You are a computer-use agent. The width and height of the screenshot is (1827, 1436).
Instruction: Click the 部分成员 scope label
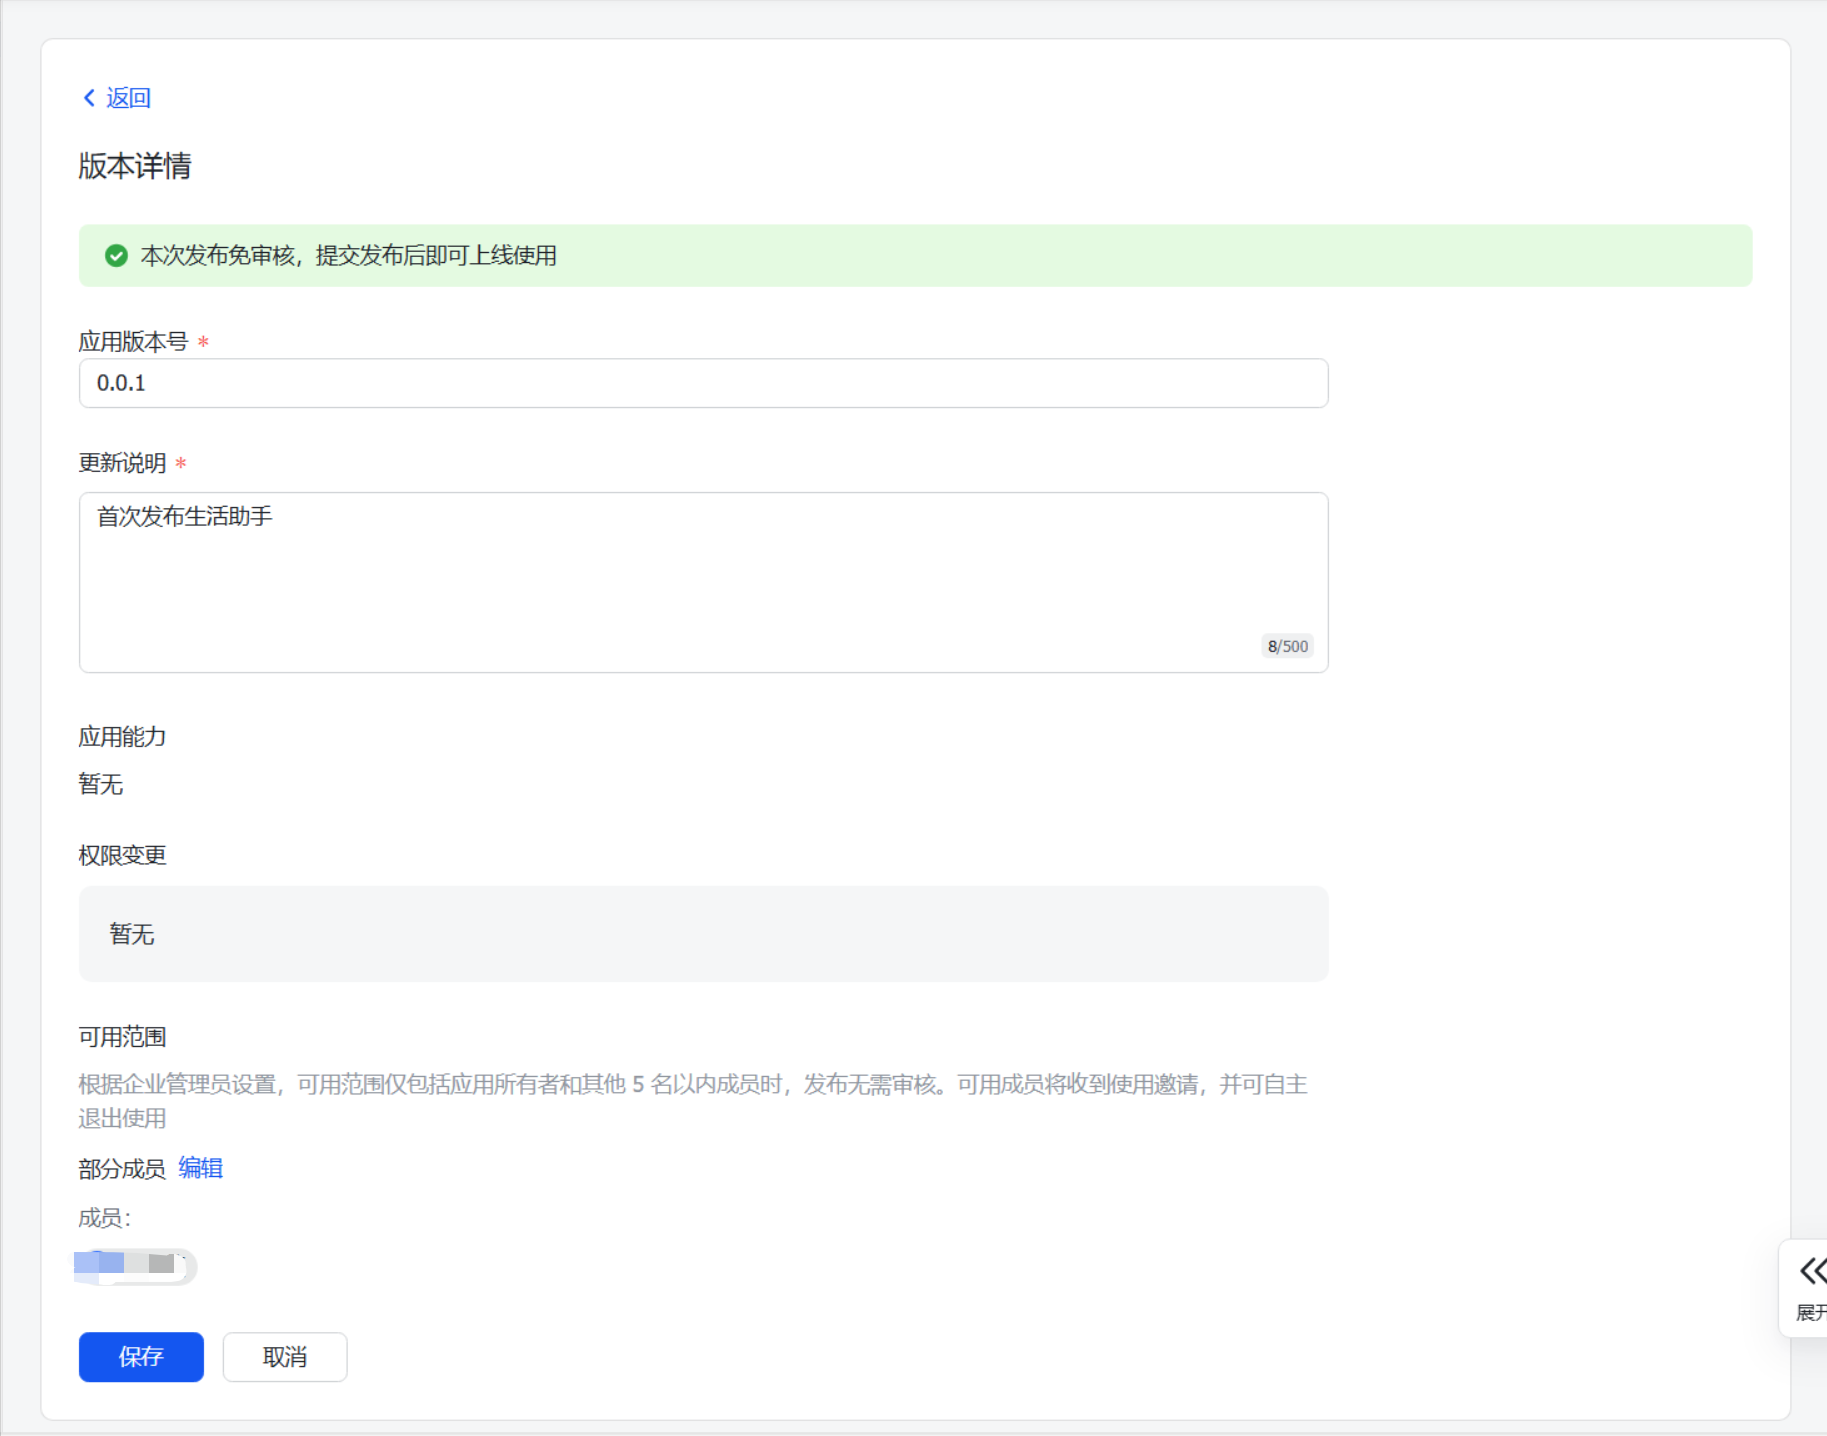pos(122,1168)
